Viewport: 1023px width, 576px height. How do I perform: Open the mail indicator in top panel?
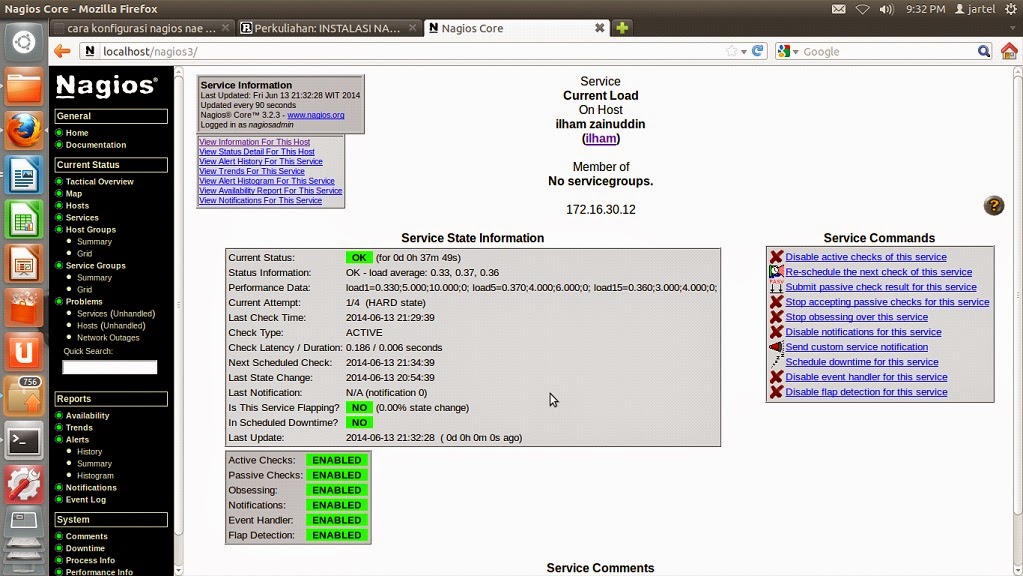coord(838,9)
